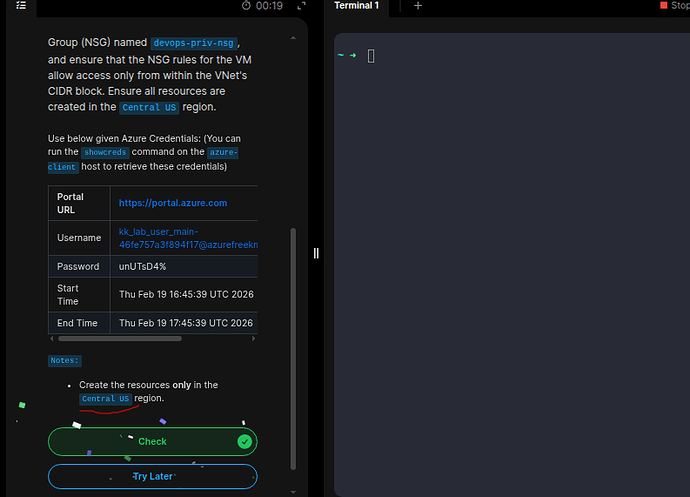Click the credentials table left scroll arrow
The height and width of the screenshot is (497, 690).
[x=52, y=339]
